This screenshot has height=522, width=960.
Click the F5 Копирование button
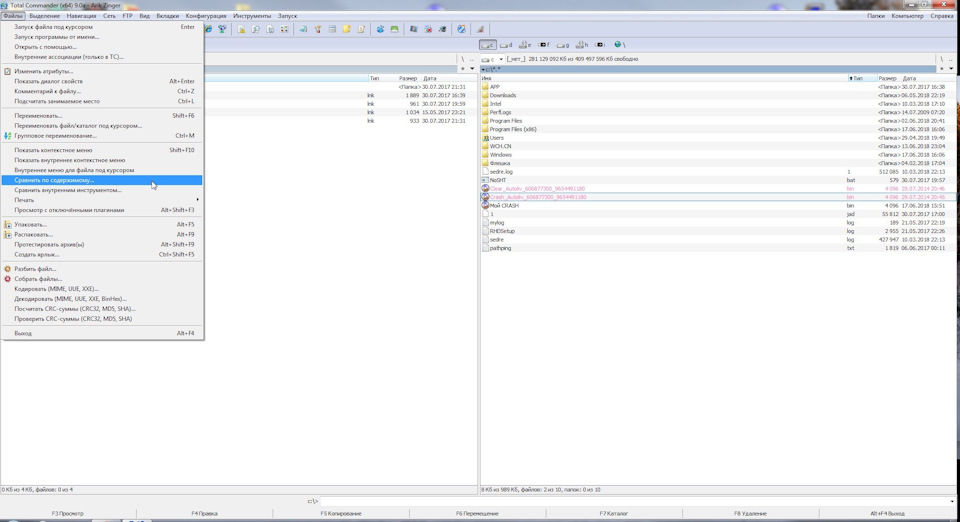coord(341,513)
